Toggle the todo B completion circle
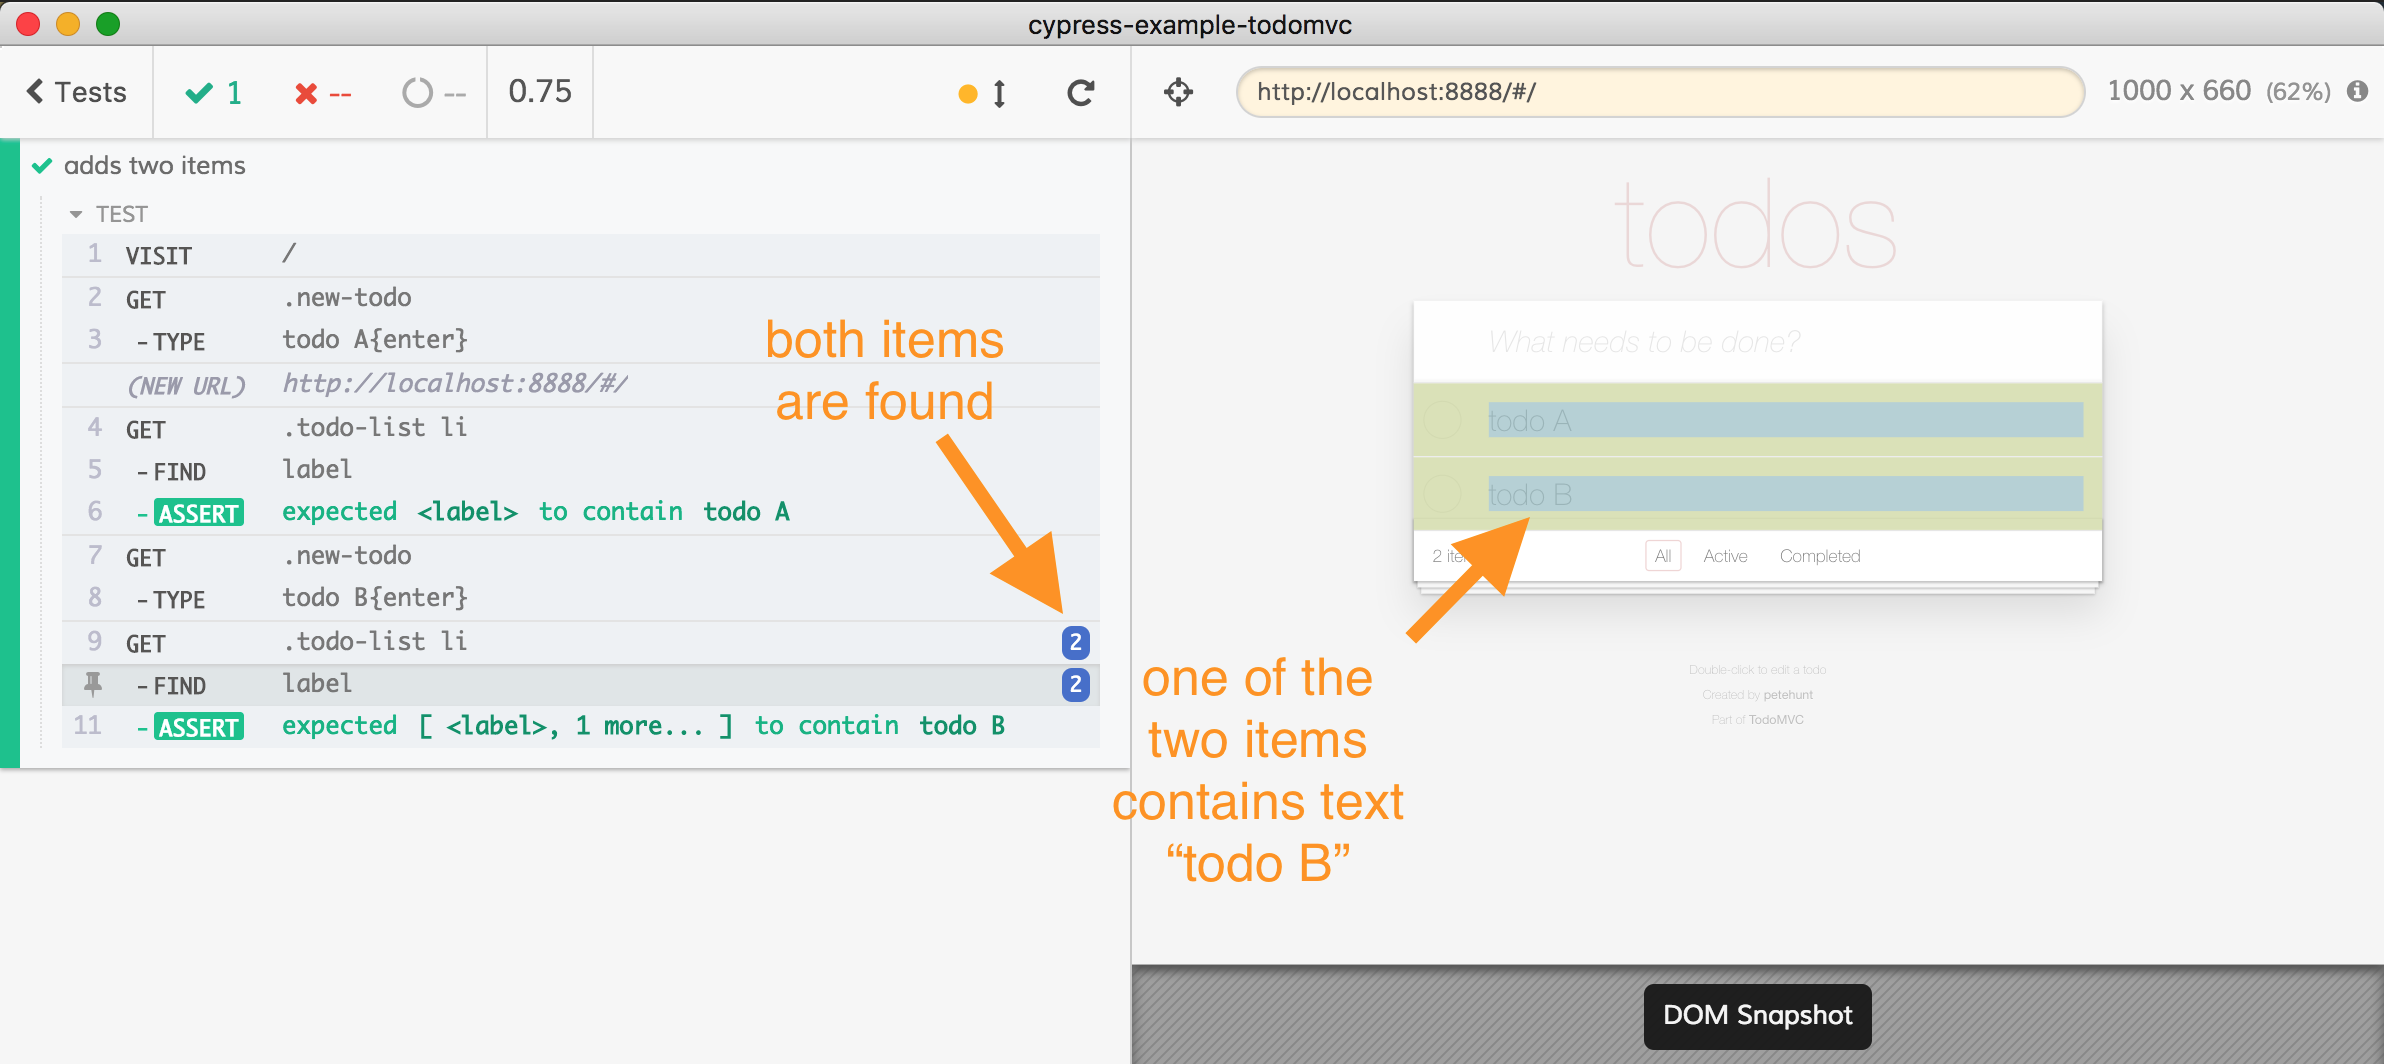Viewport: 2384px width, 1064px height. tap(1442, 494)
